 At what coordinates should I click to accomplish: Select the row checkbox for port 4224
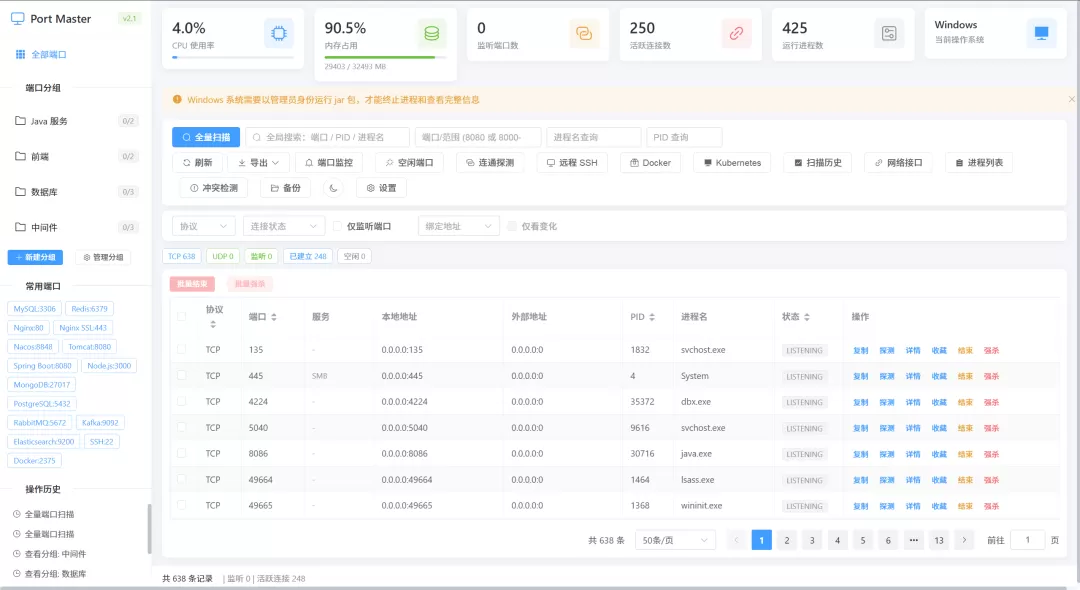[181, 401]
